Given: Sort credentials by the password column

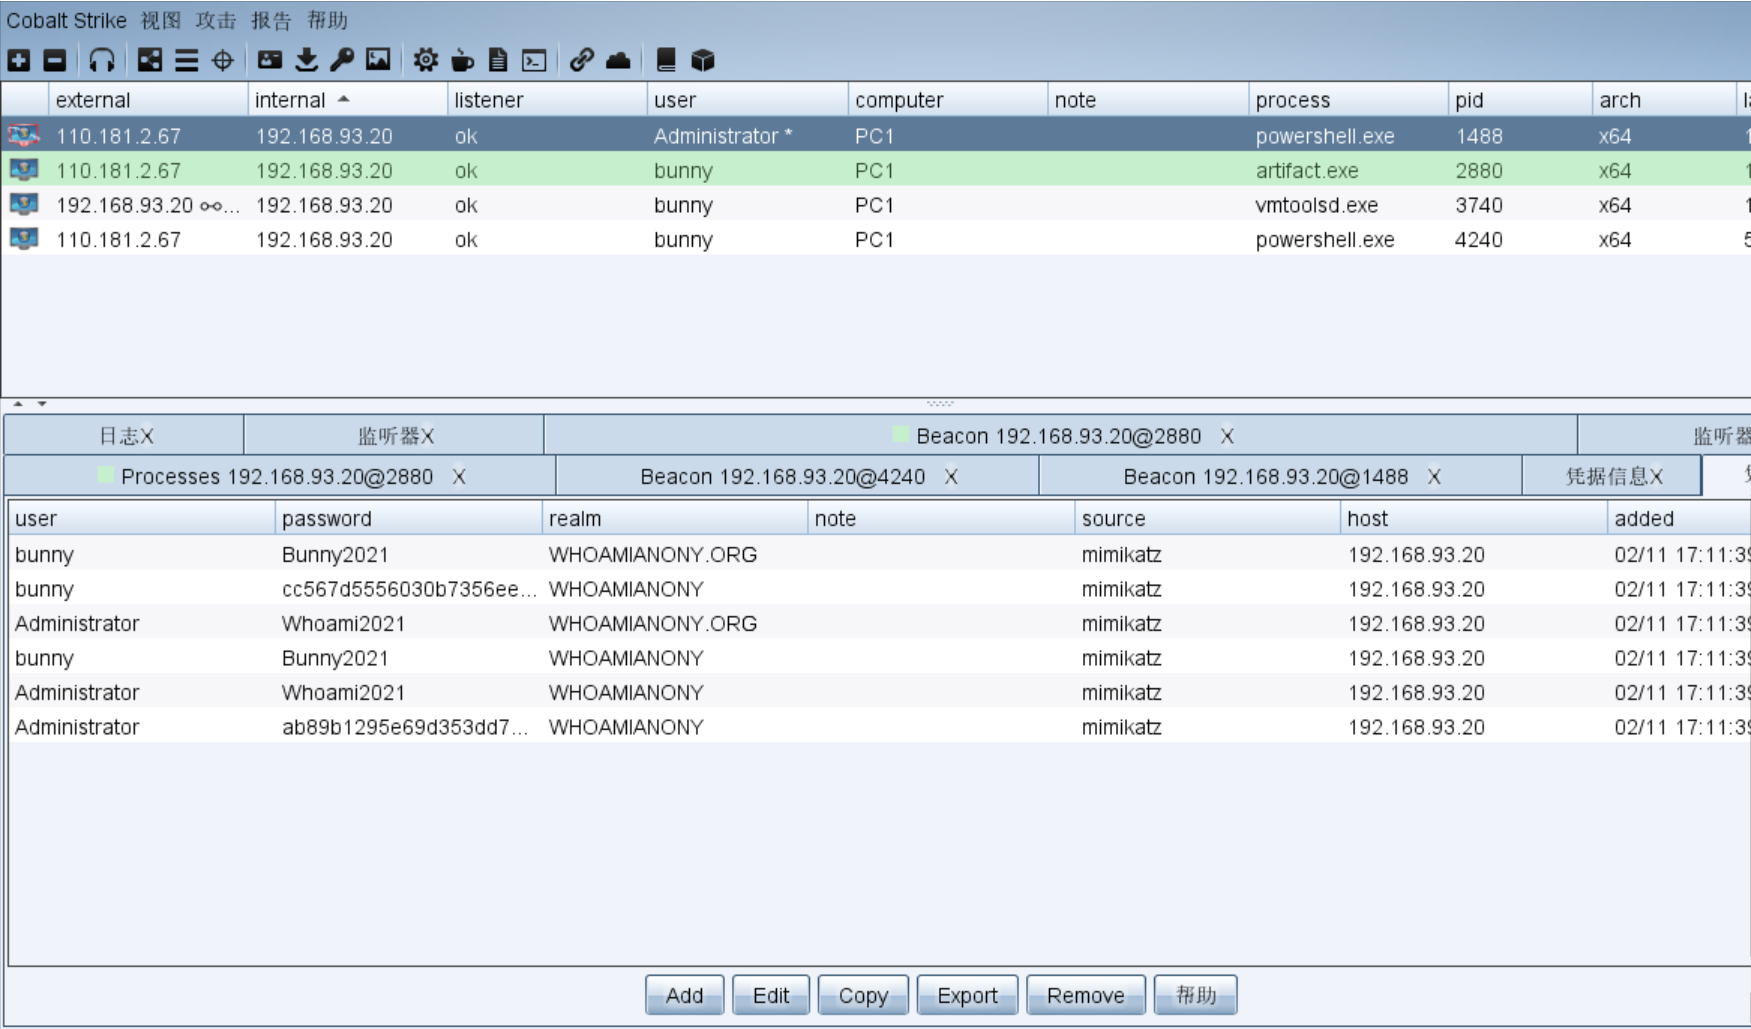Looking at the screenshot, I should [x=408, y=518].
